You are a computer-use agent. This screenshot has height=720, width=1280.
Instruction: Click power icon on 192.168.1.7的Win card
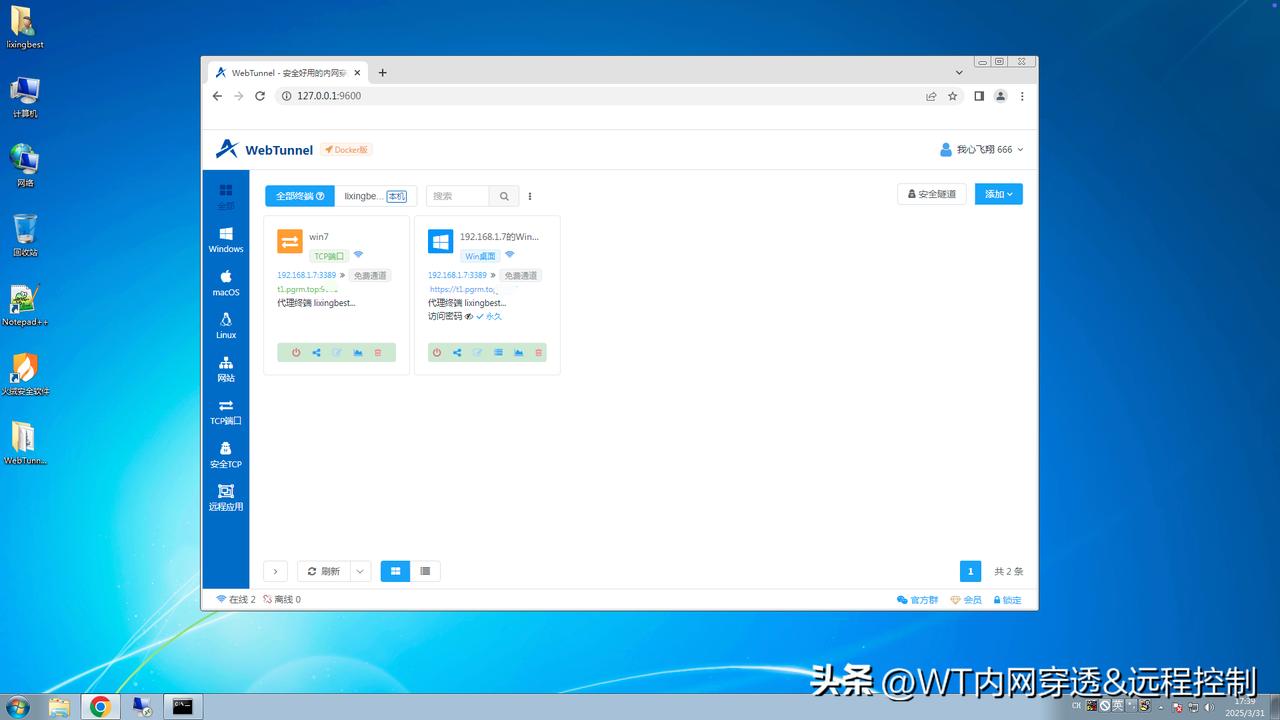[436, 352]
